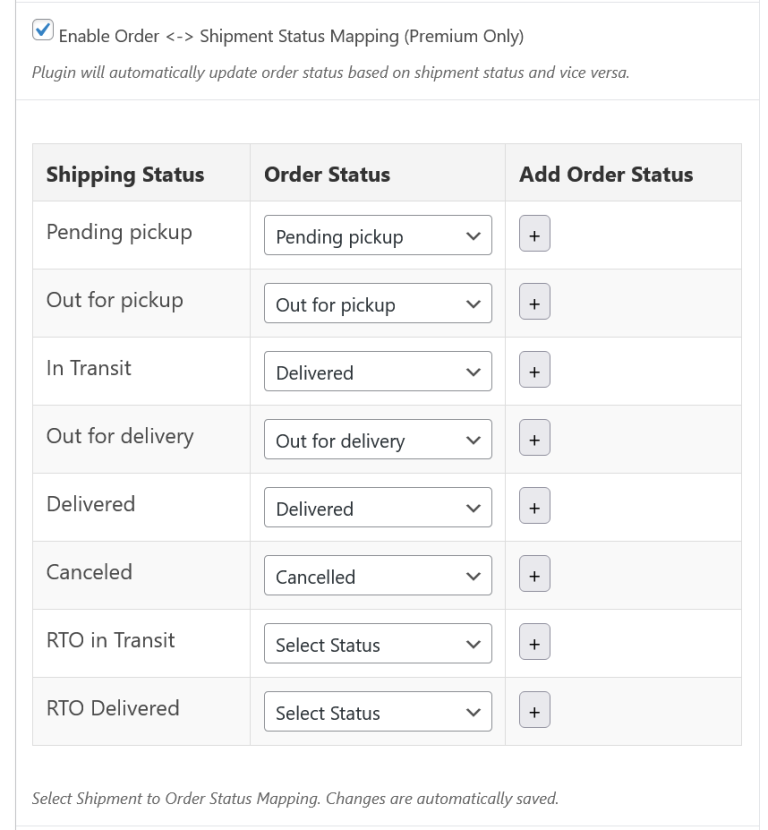768x830 pixels.
Task: Open the In Transit order status dropdown
Action: click(377, 372)
